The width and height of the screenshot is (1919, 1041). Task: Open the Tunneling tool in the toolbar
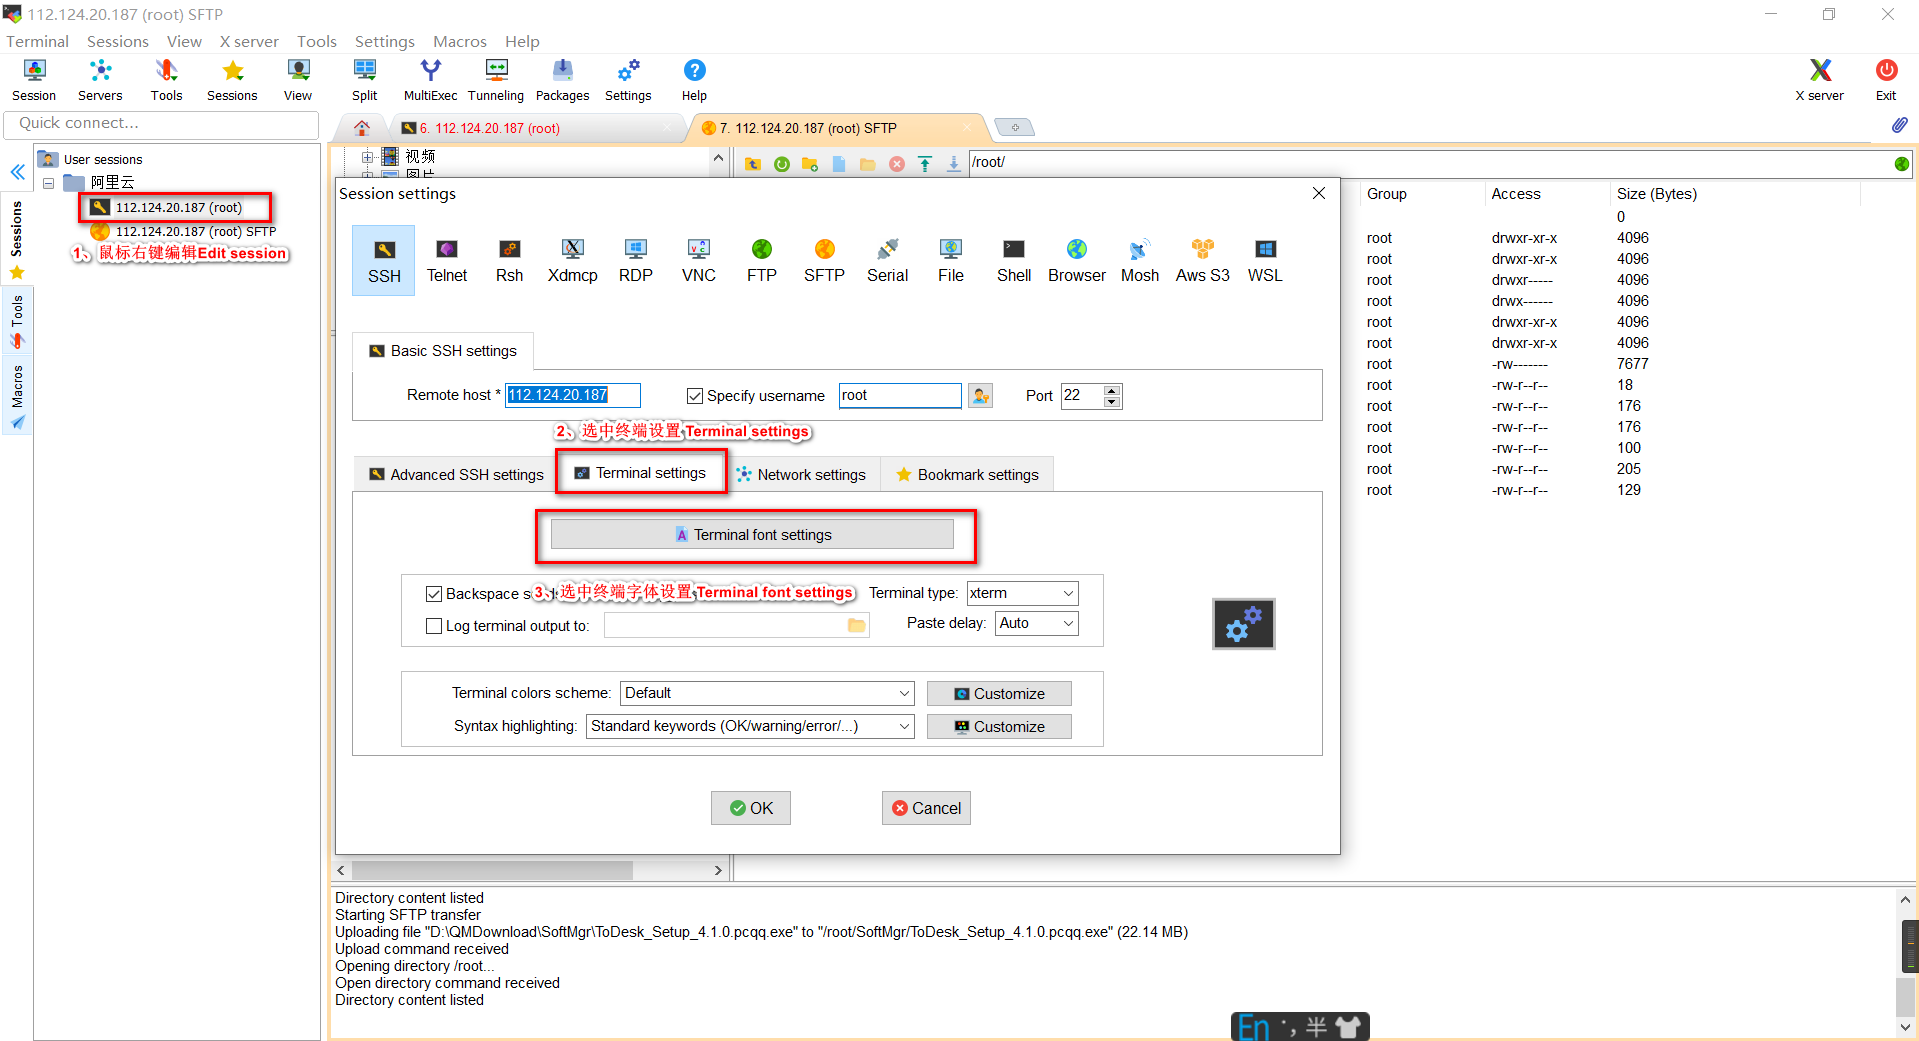pyautogui.click(x=495, y=79)
